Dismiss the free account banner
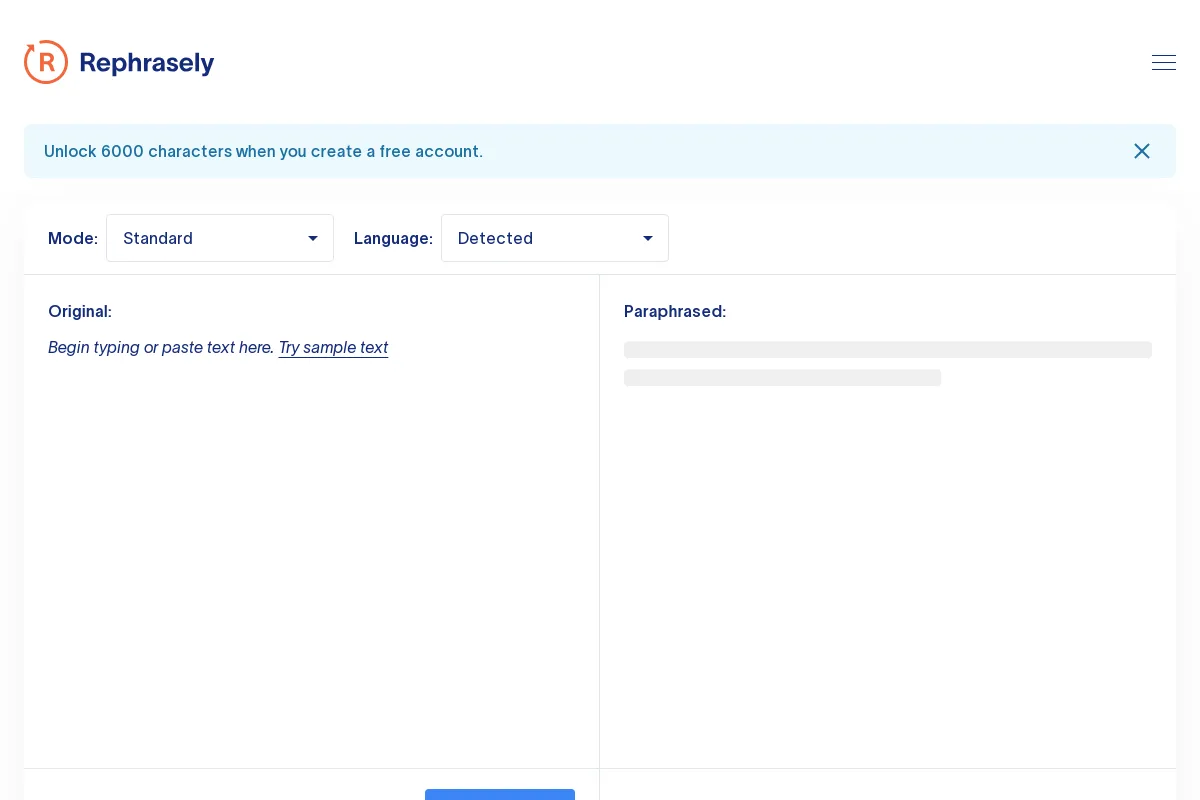The image size is (1200, 800). point(1141,151)
